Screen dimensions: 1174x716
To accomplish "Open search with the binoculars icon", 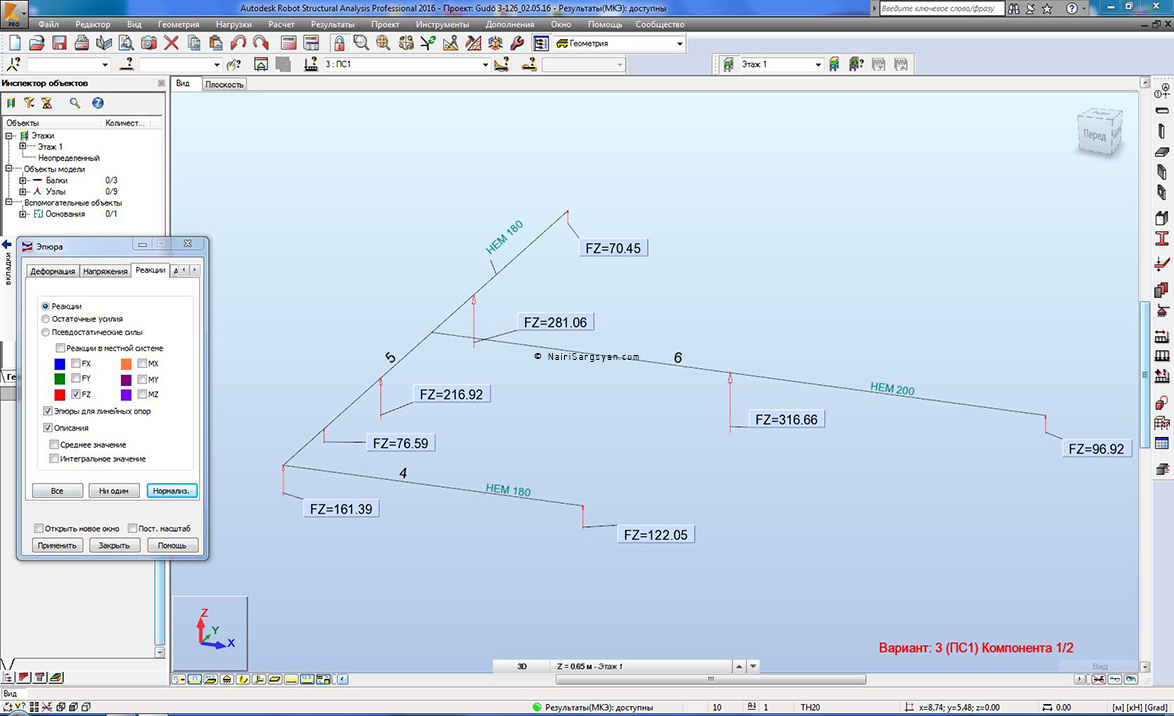I will pyautogui.click(x=1013, y=8).
